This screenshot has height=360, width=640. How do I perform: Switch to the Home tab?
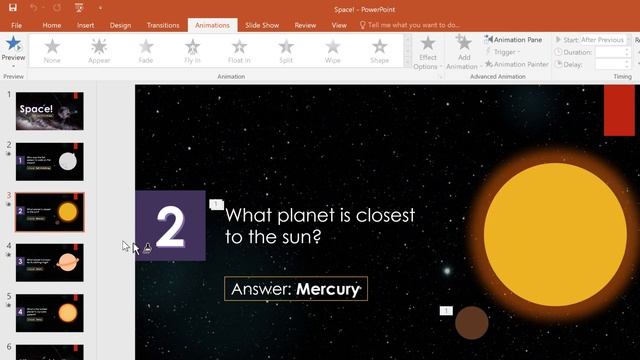(52, 25)
